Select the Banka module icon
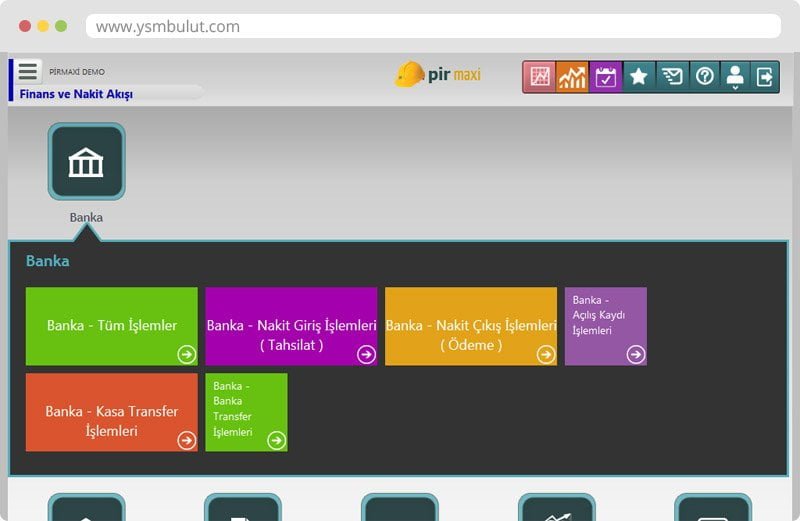The width and height of the screenshot is (800, 521). pos(86,162)
